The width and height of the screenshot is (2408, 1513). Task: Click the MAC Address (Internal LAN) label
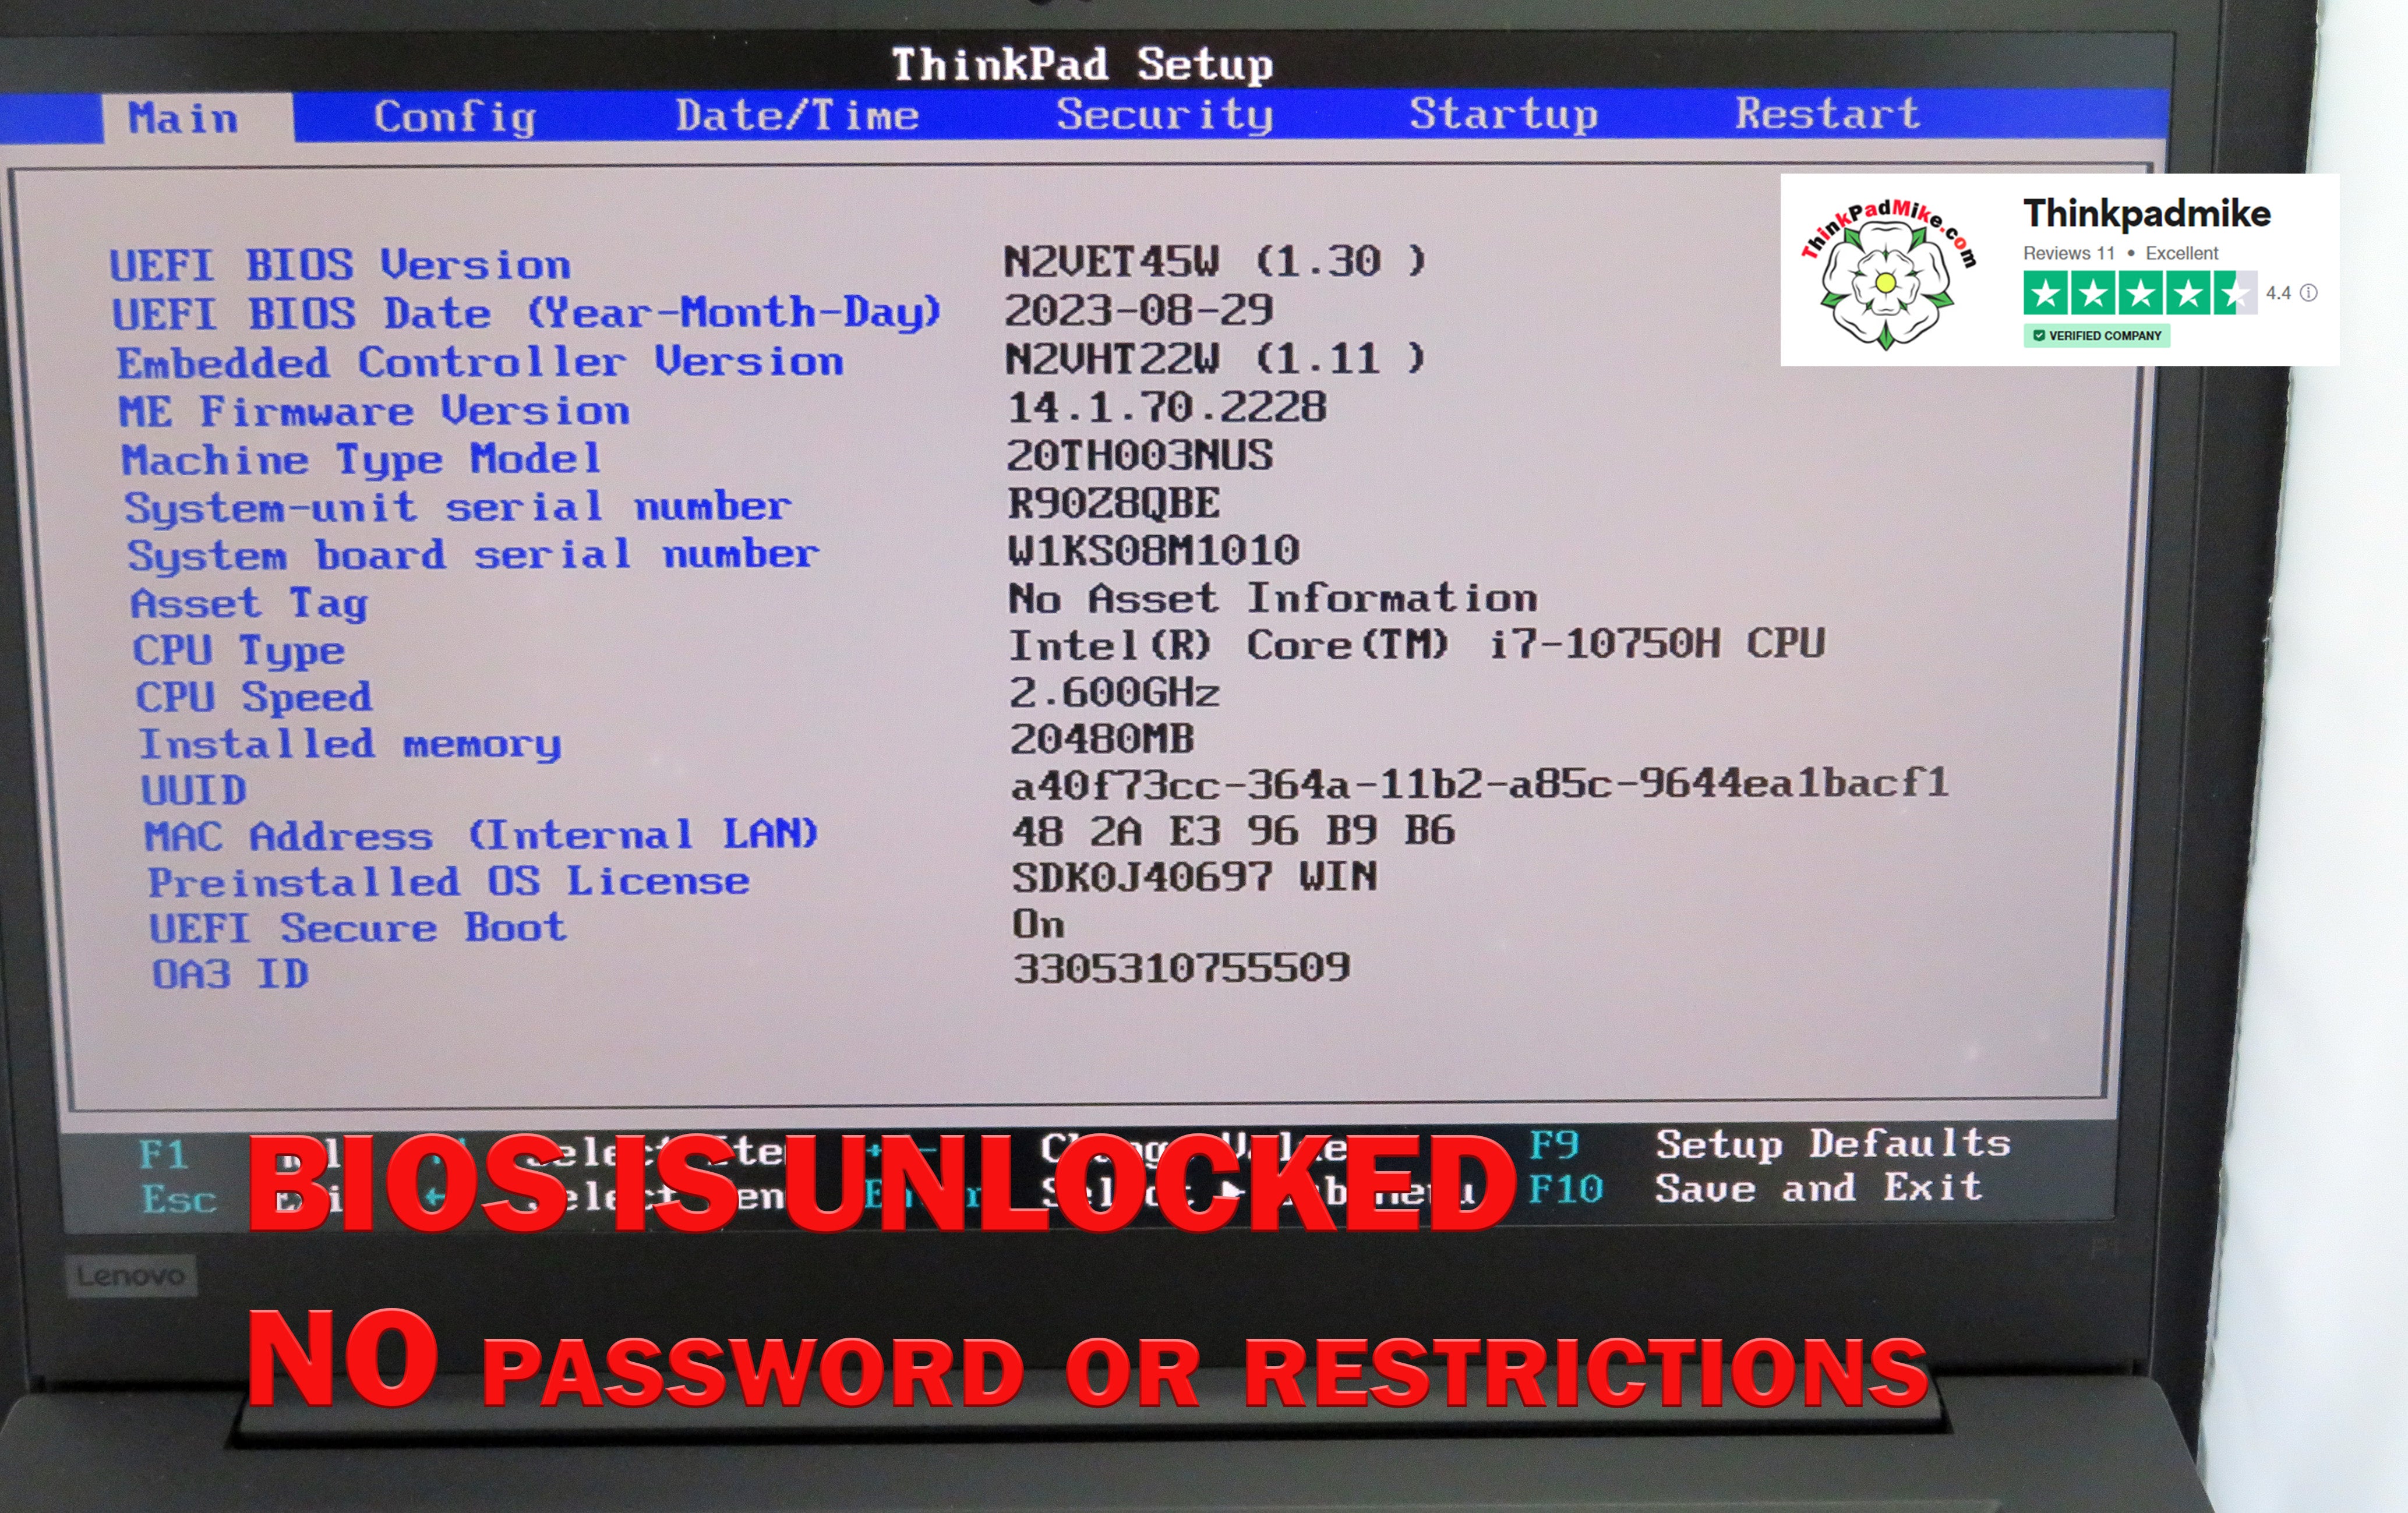point(482,834)
